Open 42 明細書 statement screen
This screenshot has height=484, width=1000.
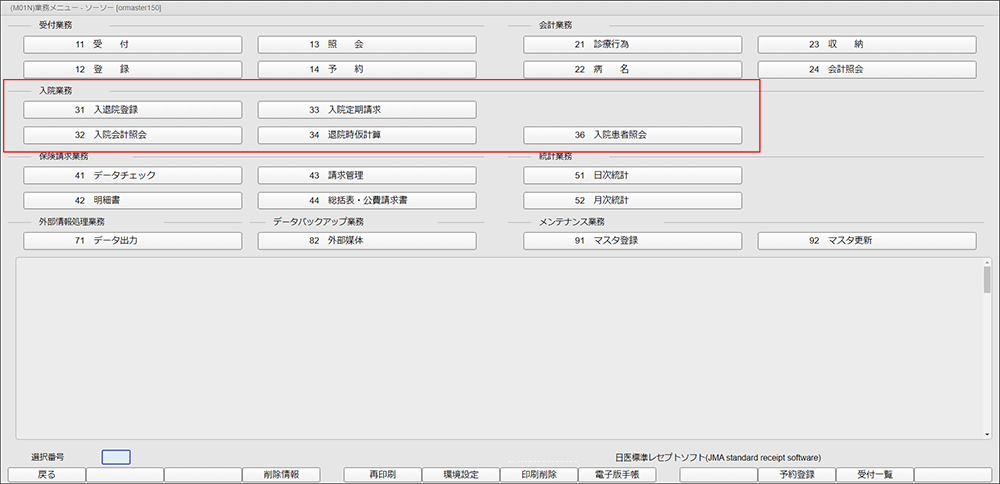pyautogui.click(x=133, y=200)
